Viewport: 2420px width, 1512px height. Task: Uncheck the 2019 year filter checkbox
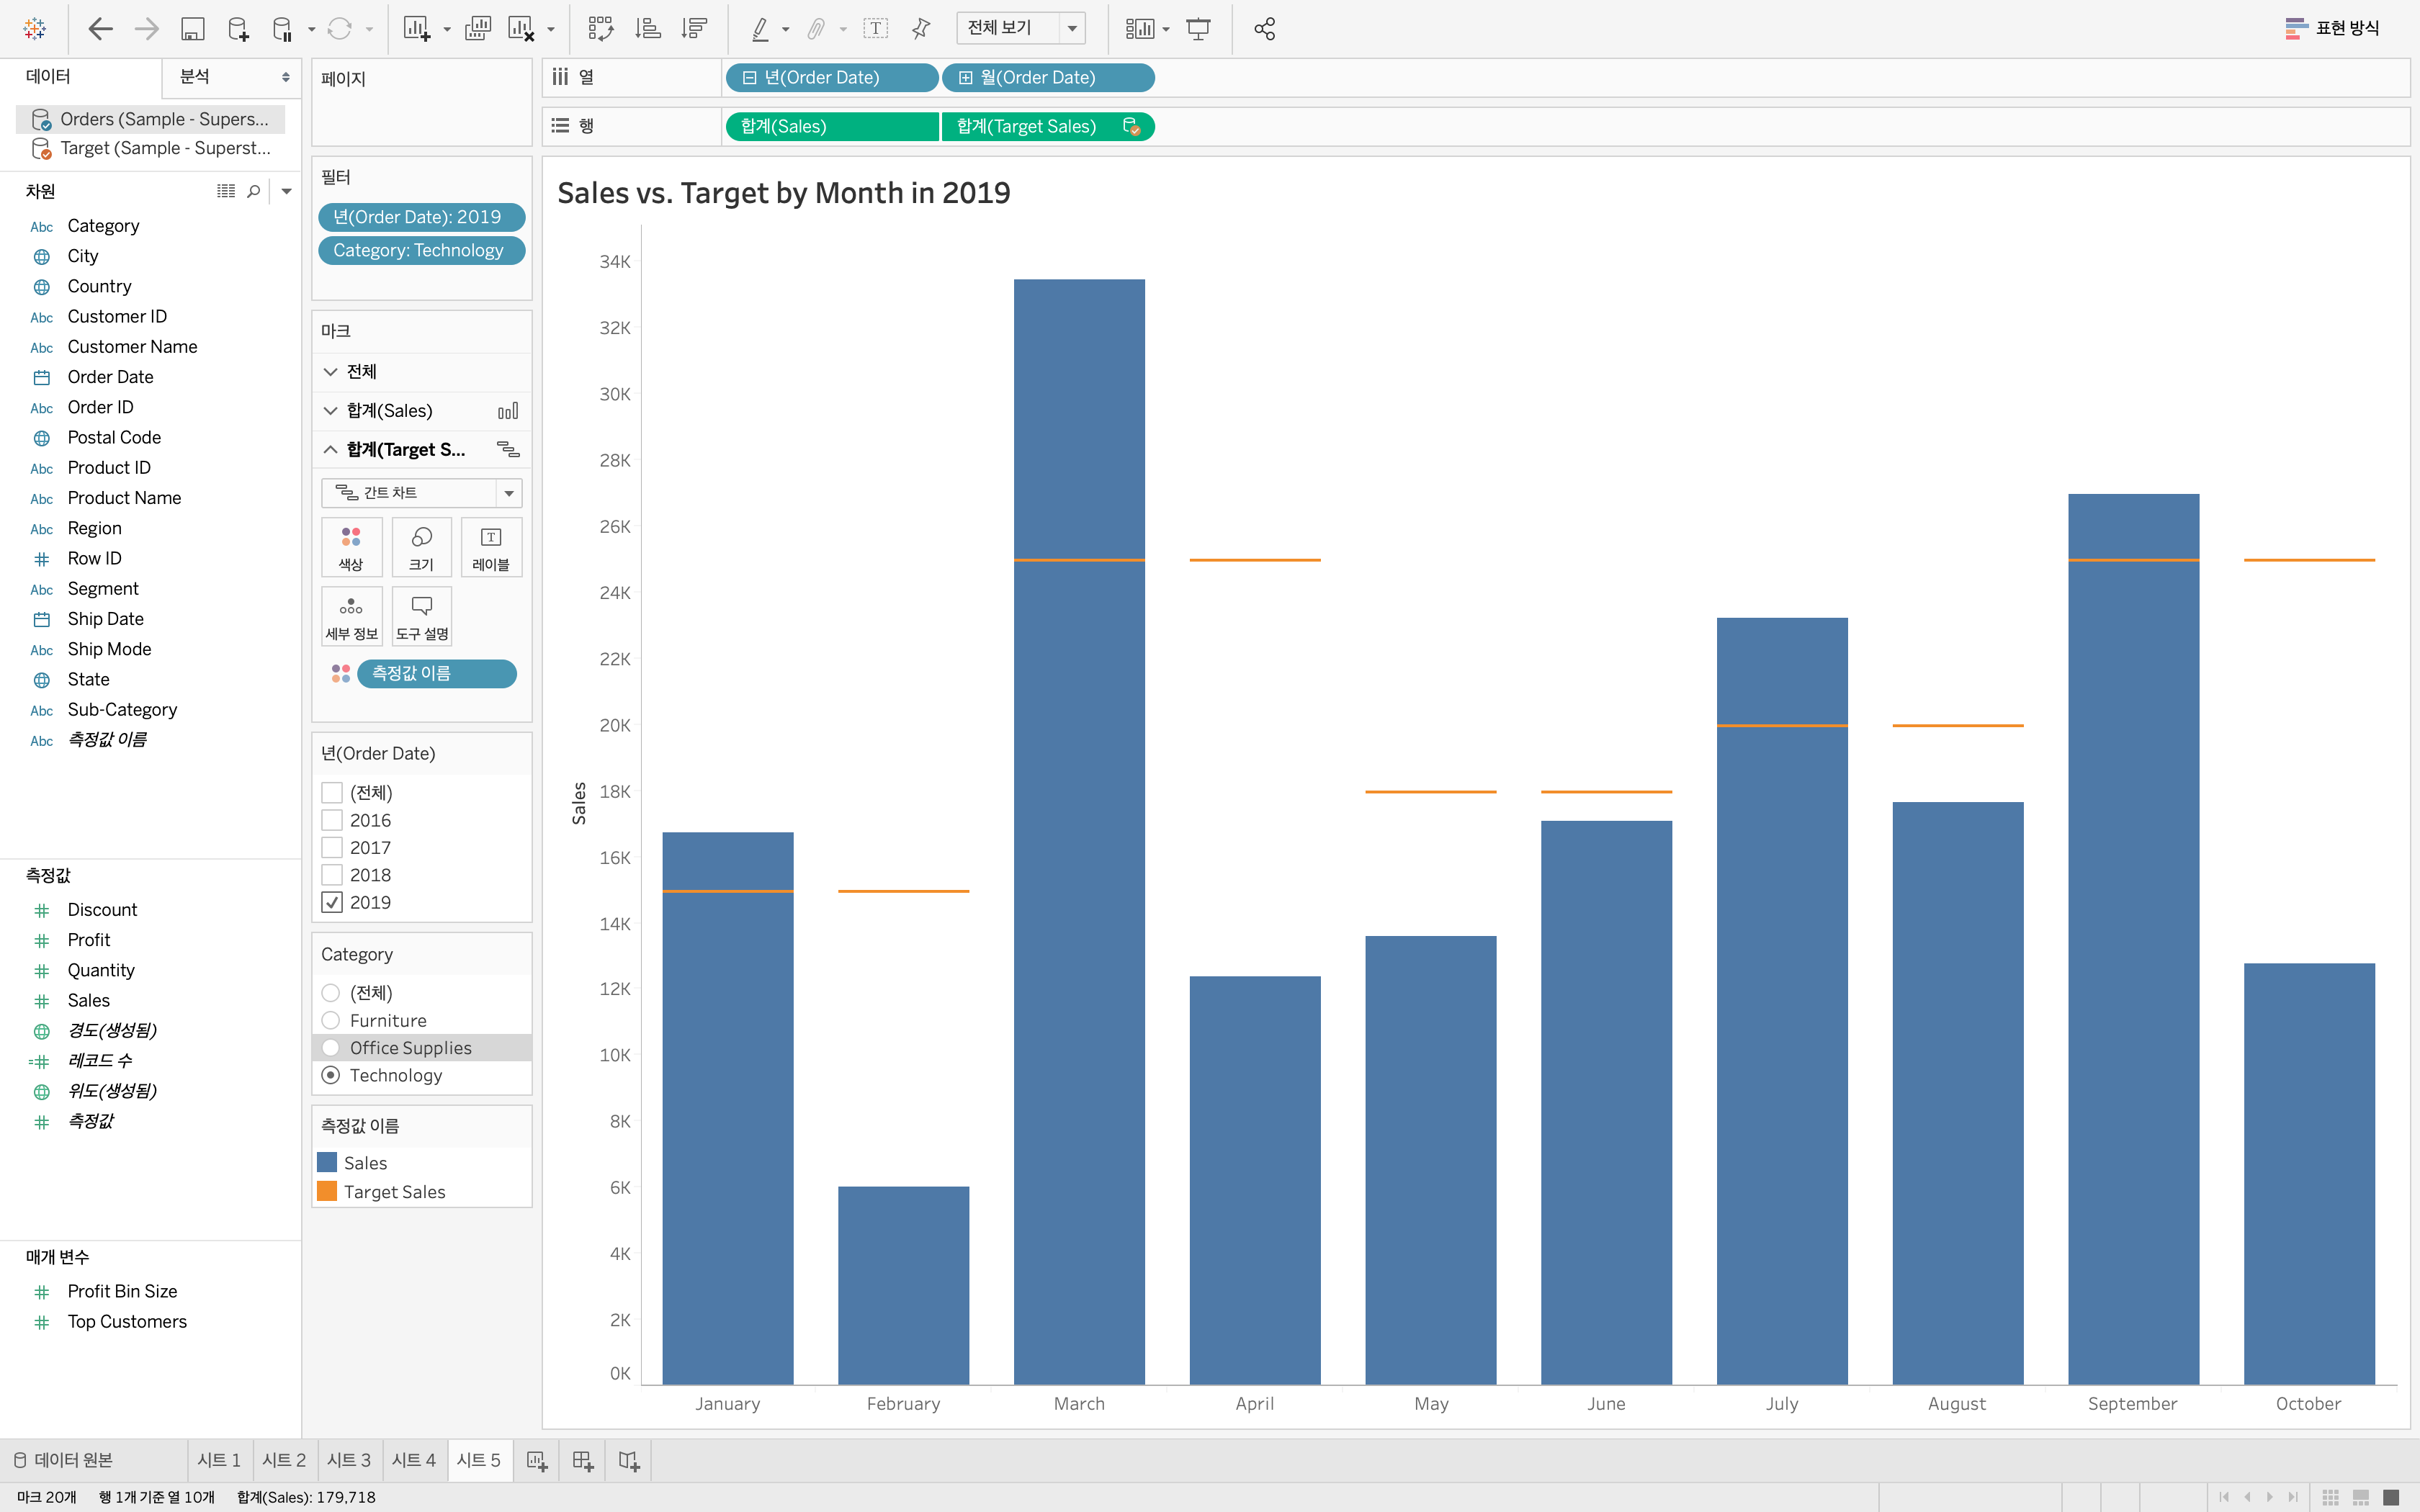click(x=332, y=902)
